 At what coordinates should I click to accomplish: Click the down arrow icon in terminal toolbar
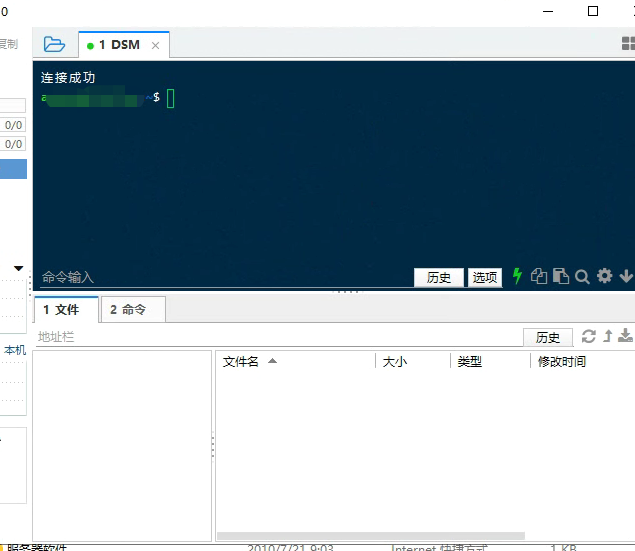coord(626,276)
